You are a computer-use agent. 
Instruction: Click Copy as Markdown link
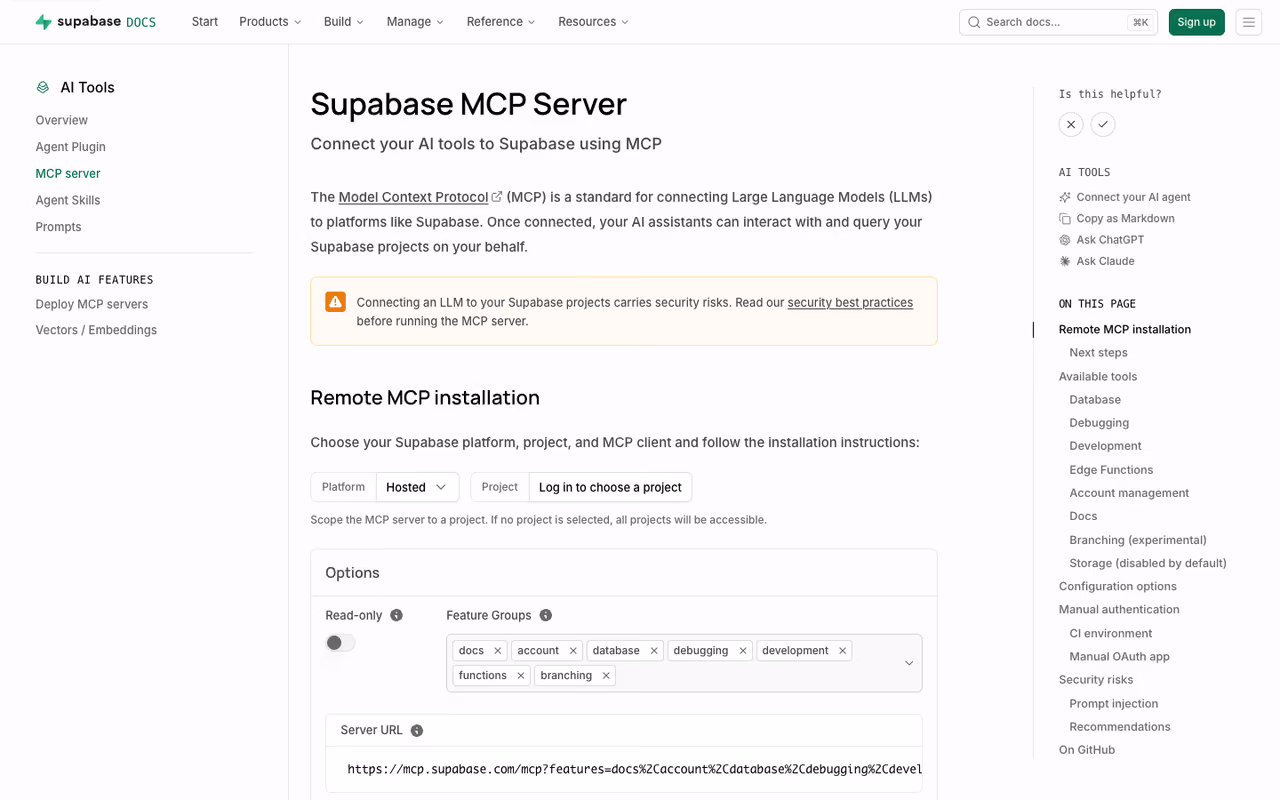click(x=1126, y=219)
